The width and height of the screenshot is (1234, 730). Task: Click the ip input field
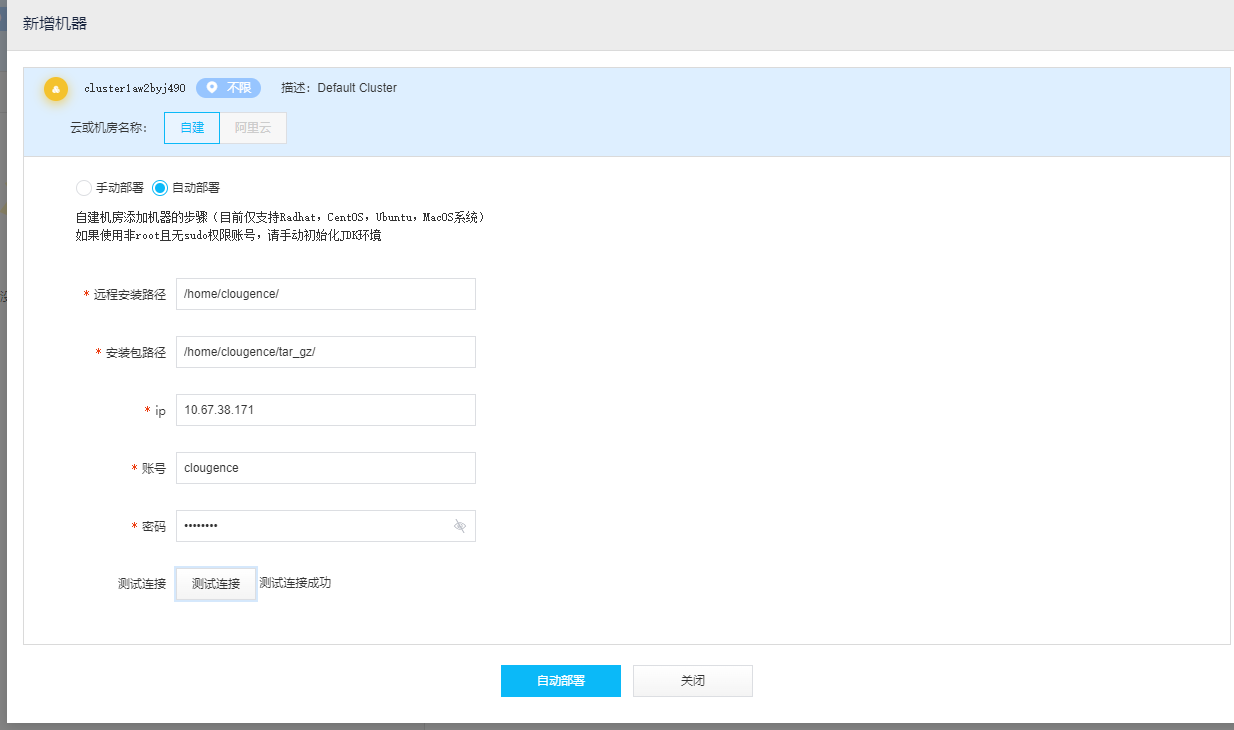pos(326,410)
